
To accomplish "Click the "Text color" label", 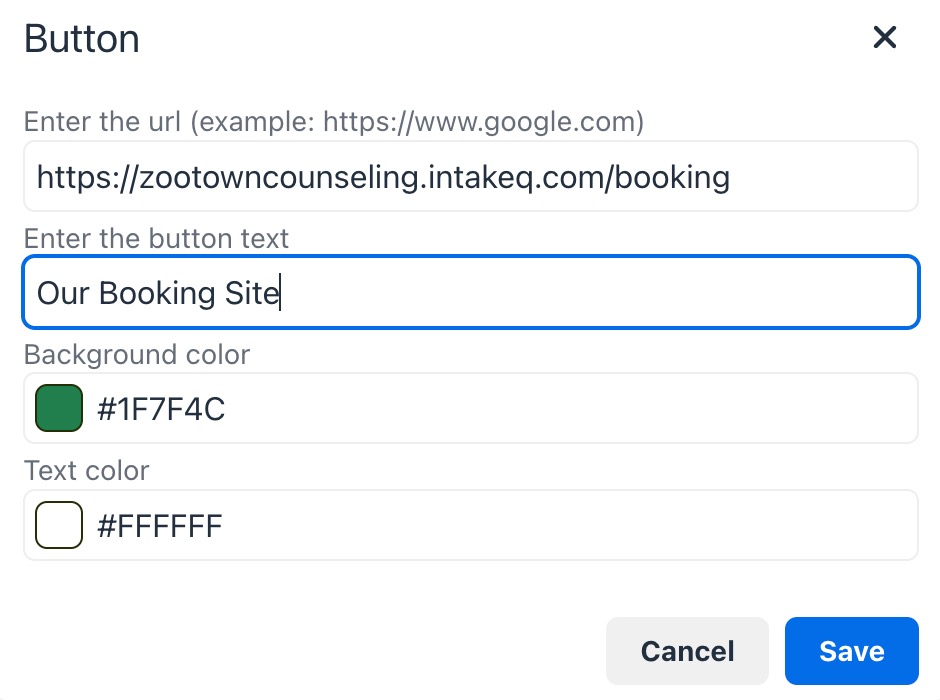I will tap(86, 470).
